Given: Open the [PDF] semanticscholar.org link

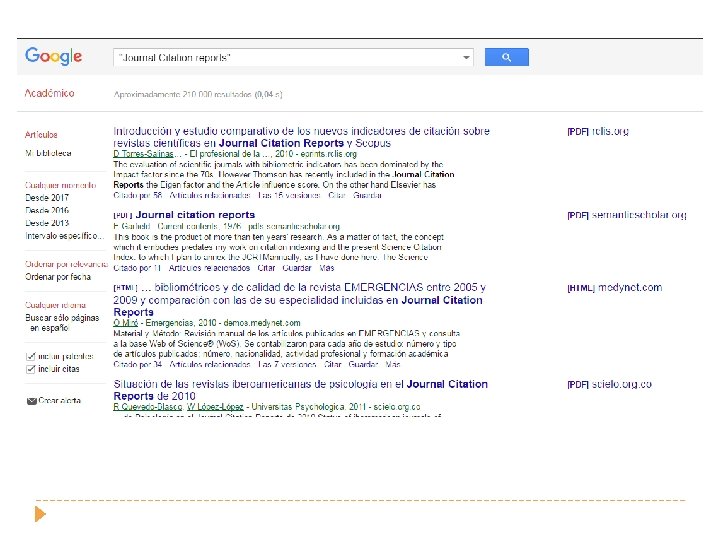Looking at the screenshot, I should pos(627,215).
